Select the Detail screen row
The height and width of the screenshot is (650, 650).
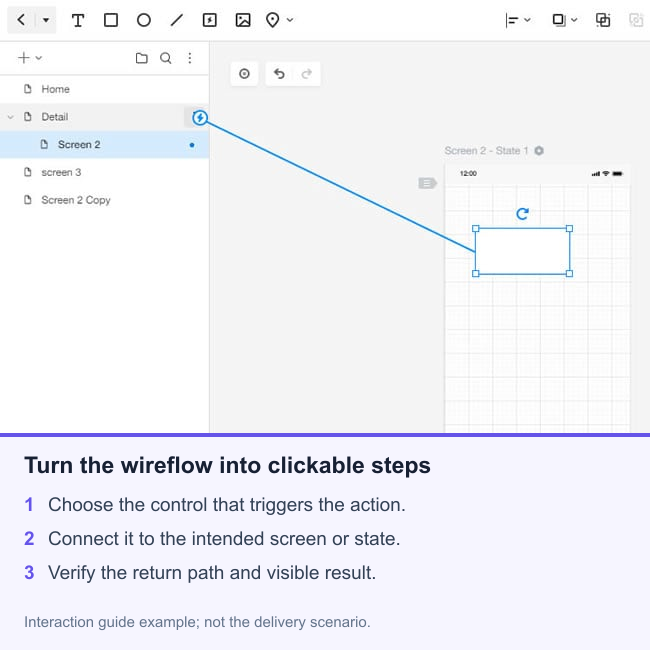(104, 117)
